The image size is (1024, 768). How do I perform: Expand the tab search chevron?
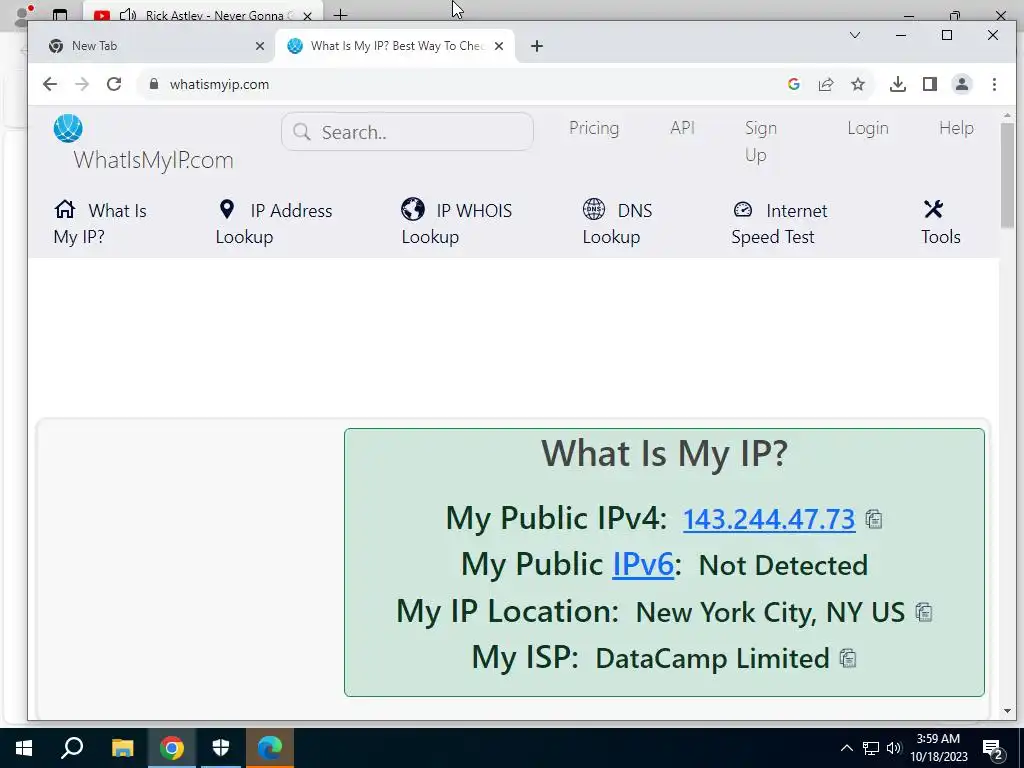click(x=855, y=35)
